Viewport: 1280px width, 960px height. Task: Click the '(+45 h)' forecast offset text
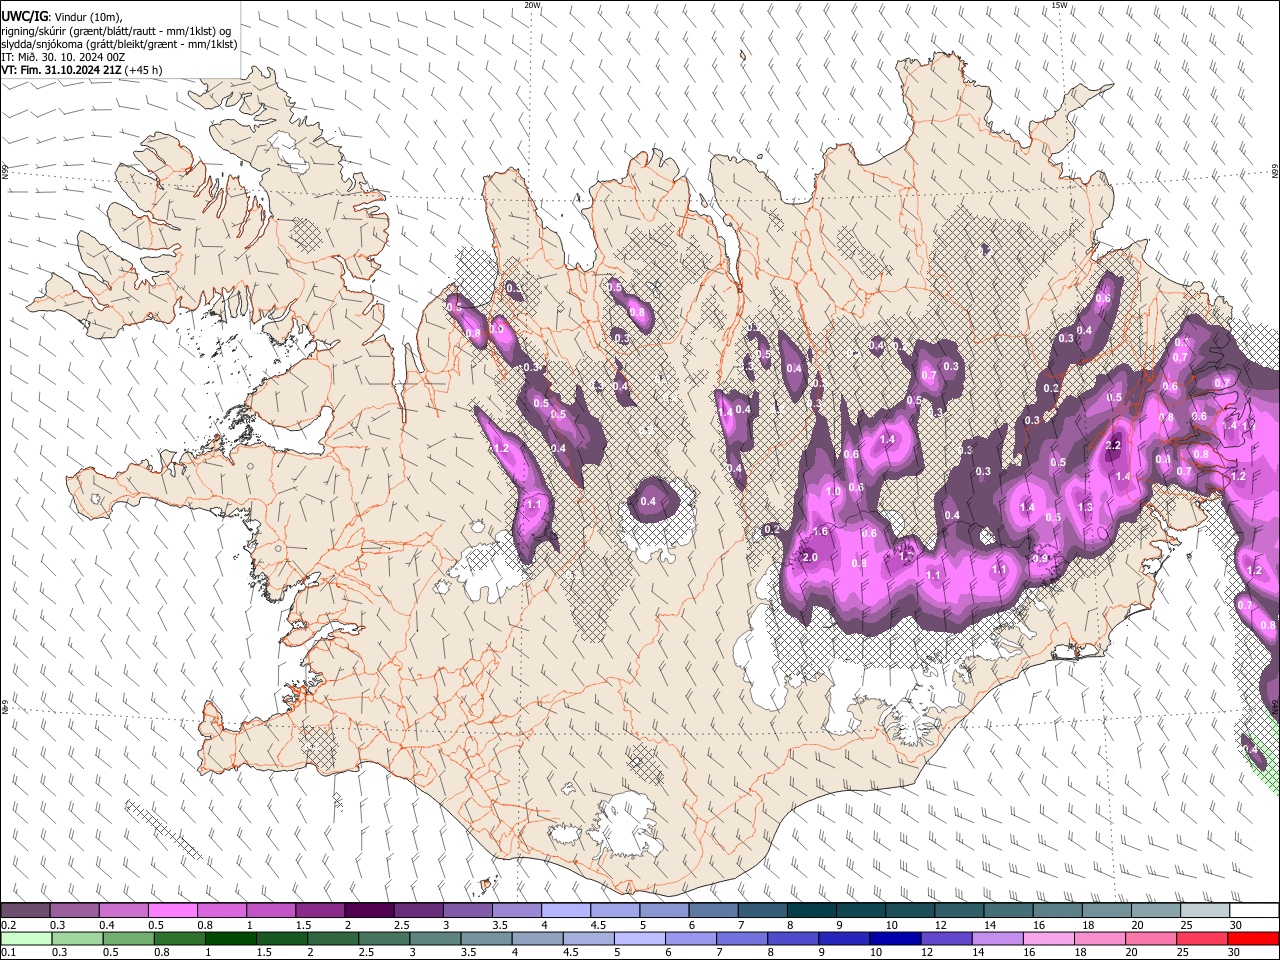click(x=145, y=70)
